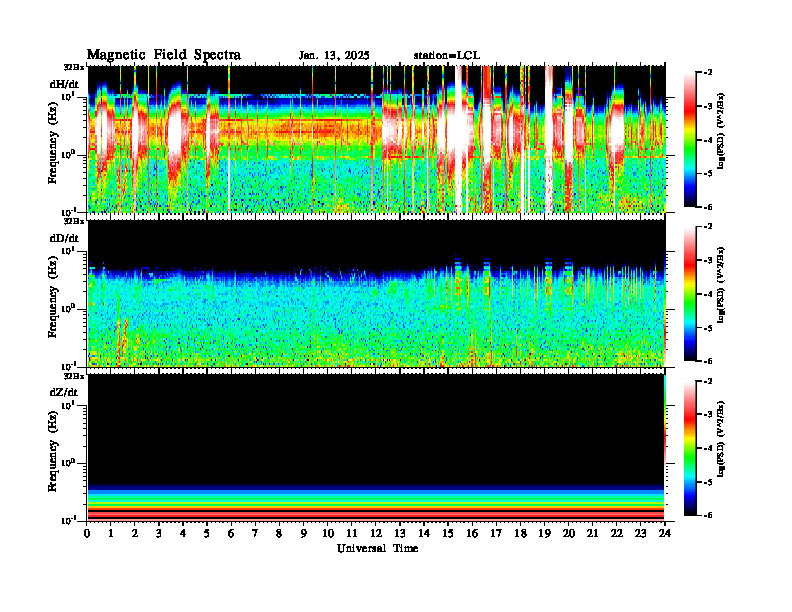
Task: Click the log(PSD) label beside dH/dt color bar
Action: click(720, 131)
